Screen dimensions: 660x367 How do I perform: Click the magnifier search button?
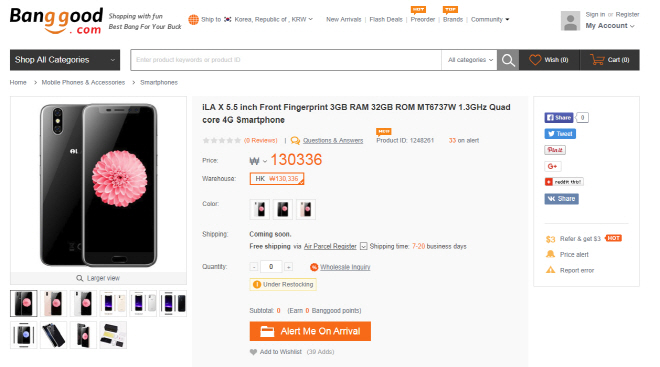pyautogui.click(x=508, y=60)
